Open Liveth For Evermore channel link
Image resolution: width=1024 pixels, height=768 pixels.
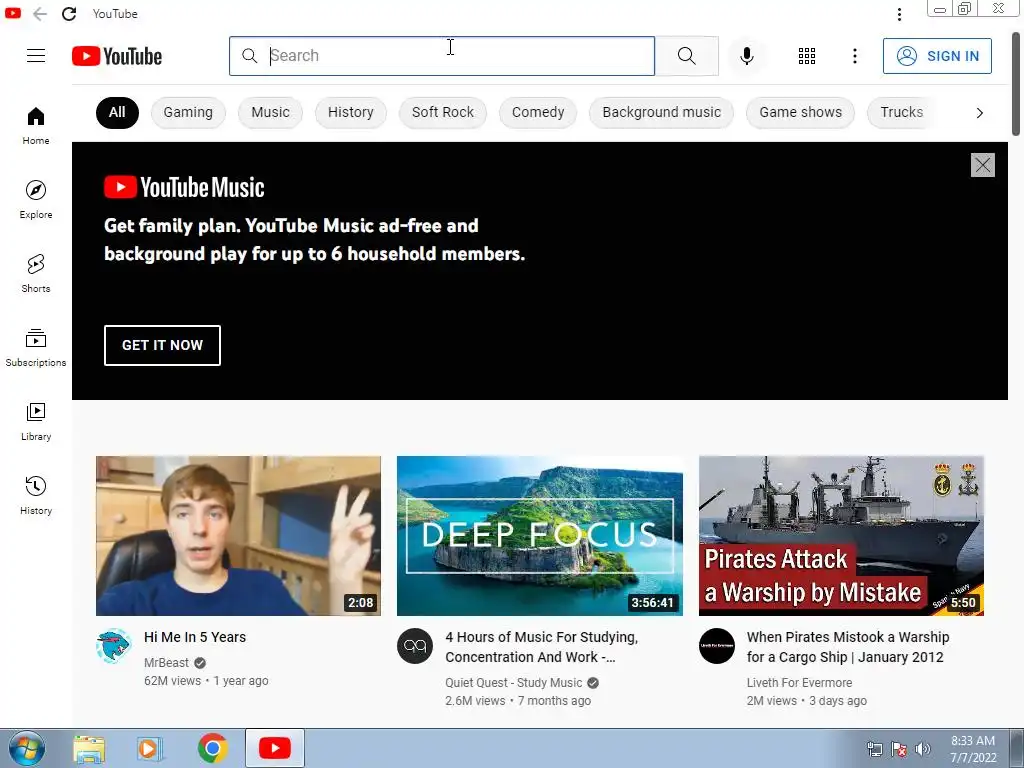[799, 682]
